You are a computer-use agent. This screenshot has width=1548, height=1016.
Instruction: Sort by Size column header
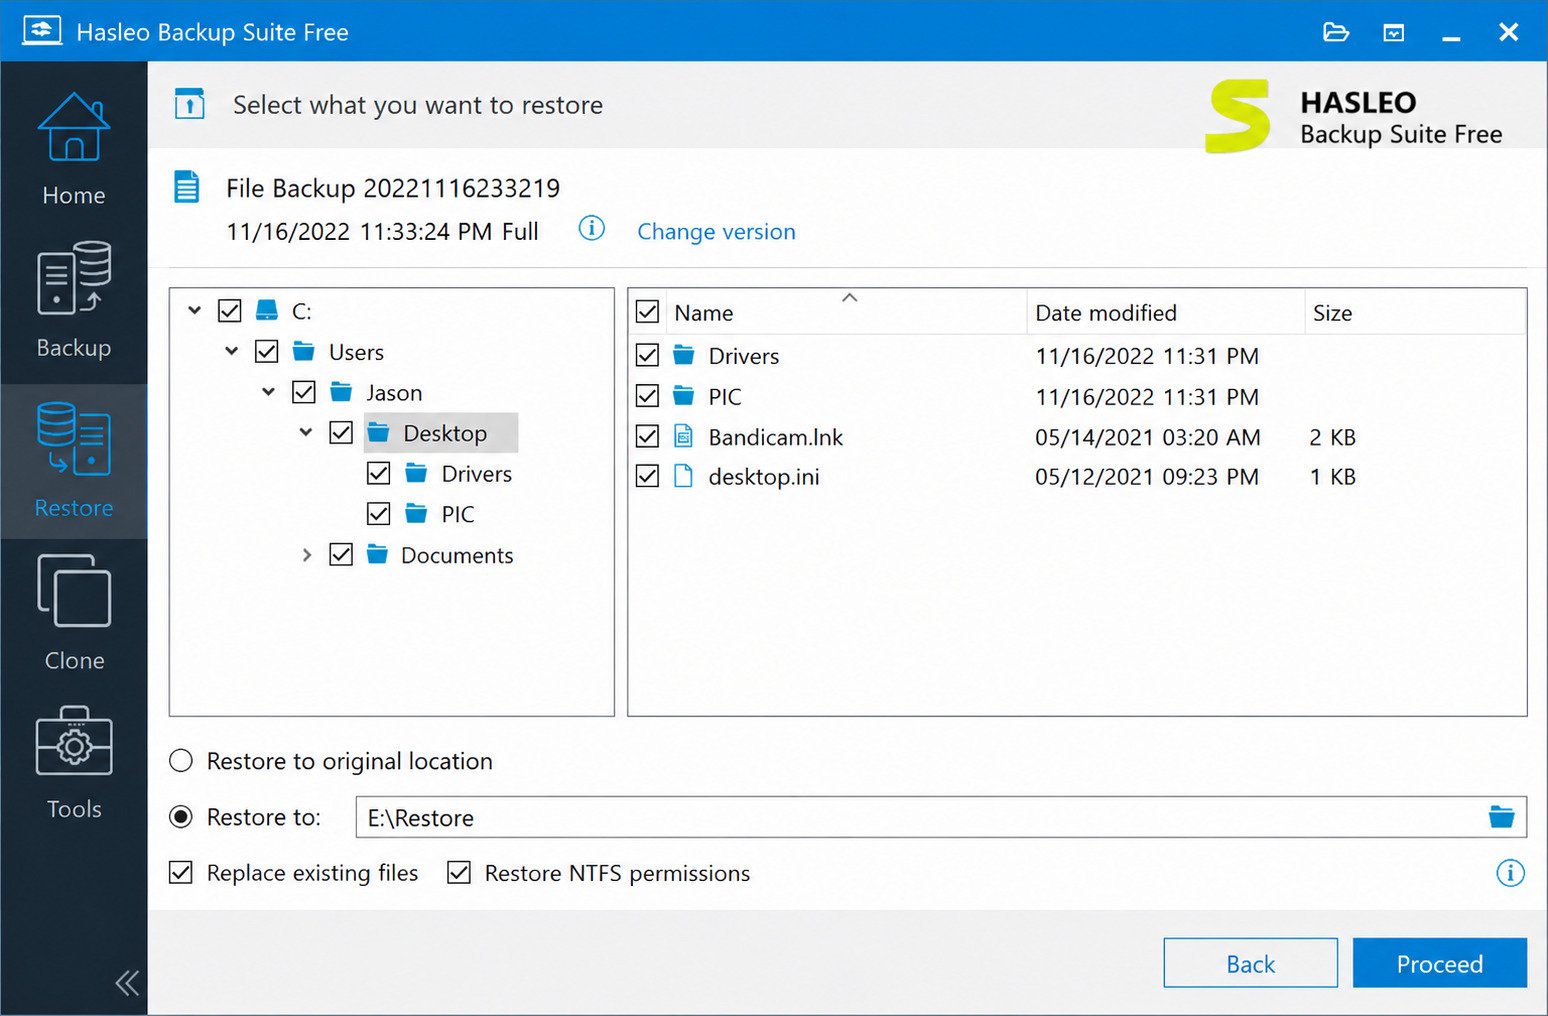[1415, 313]
